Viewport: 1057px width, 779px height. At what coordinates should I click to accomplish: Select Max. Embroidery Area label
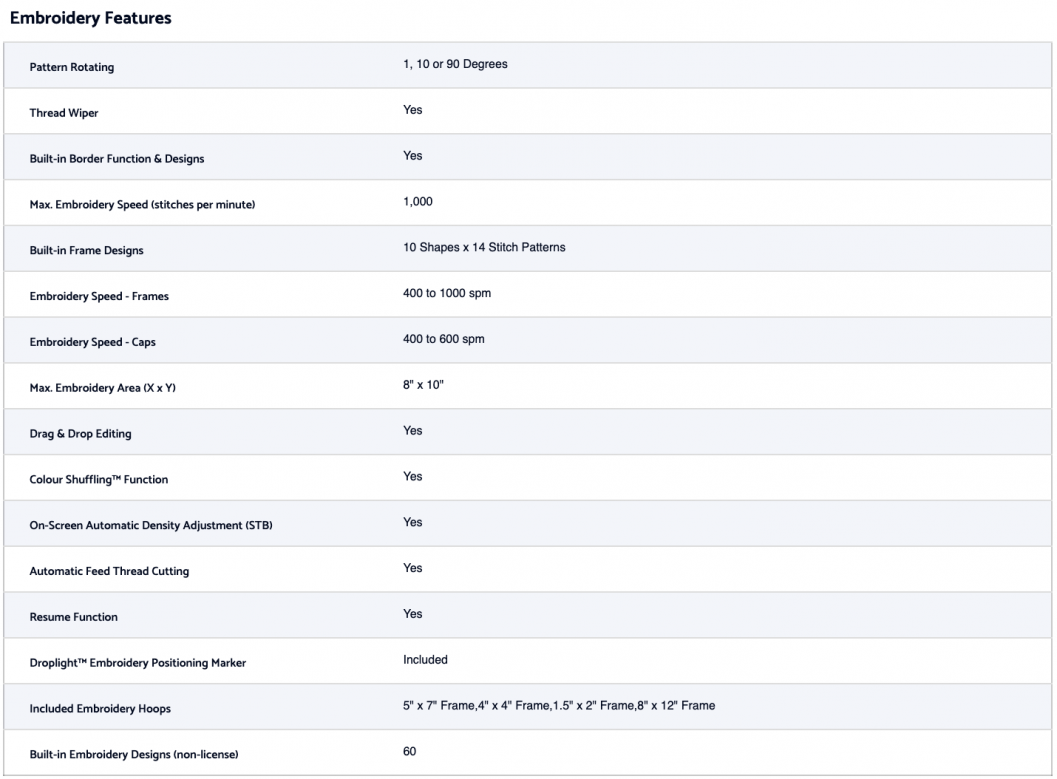(x=102, y=388)
